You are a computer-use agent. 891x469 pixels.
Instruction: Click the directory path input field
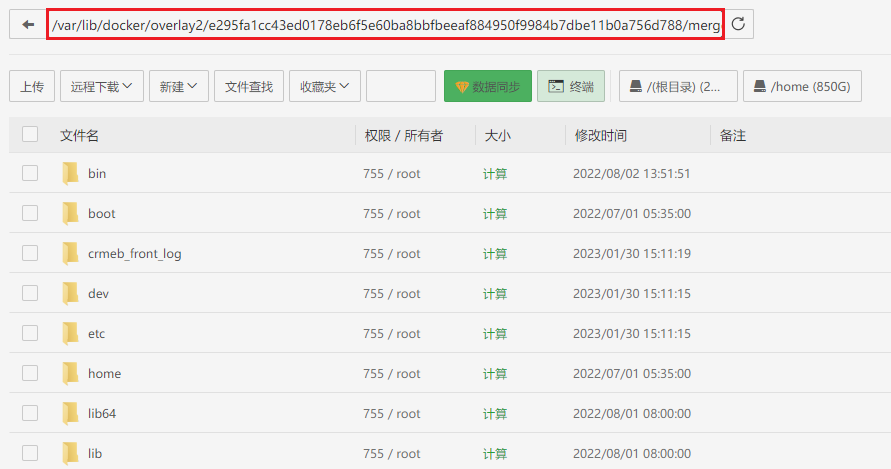pyautogui.click(x=385, y=24)
